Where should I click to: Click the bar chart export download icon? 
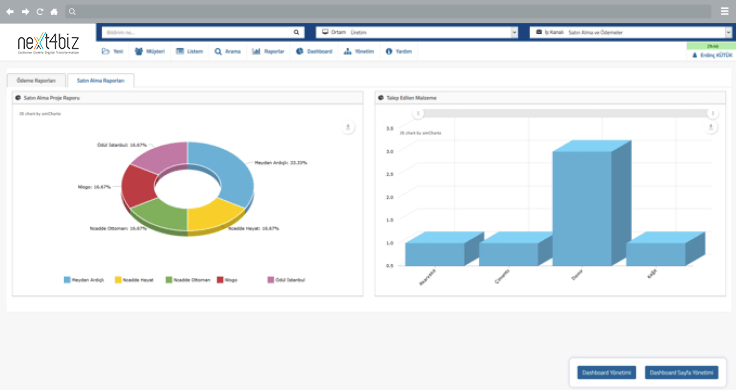click(711, 127)
